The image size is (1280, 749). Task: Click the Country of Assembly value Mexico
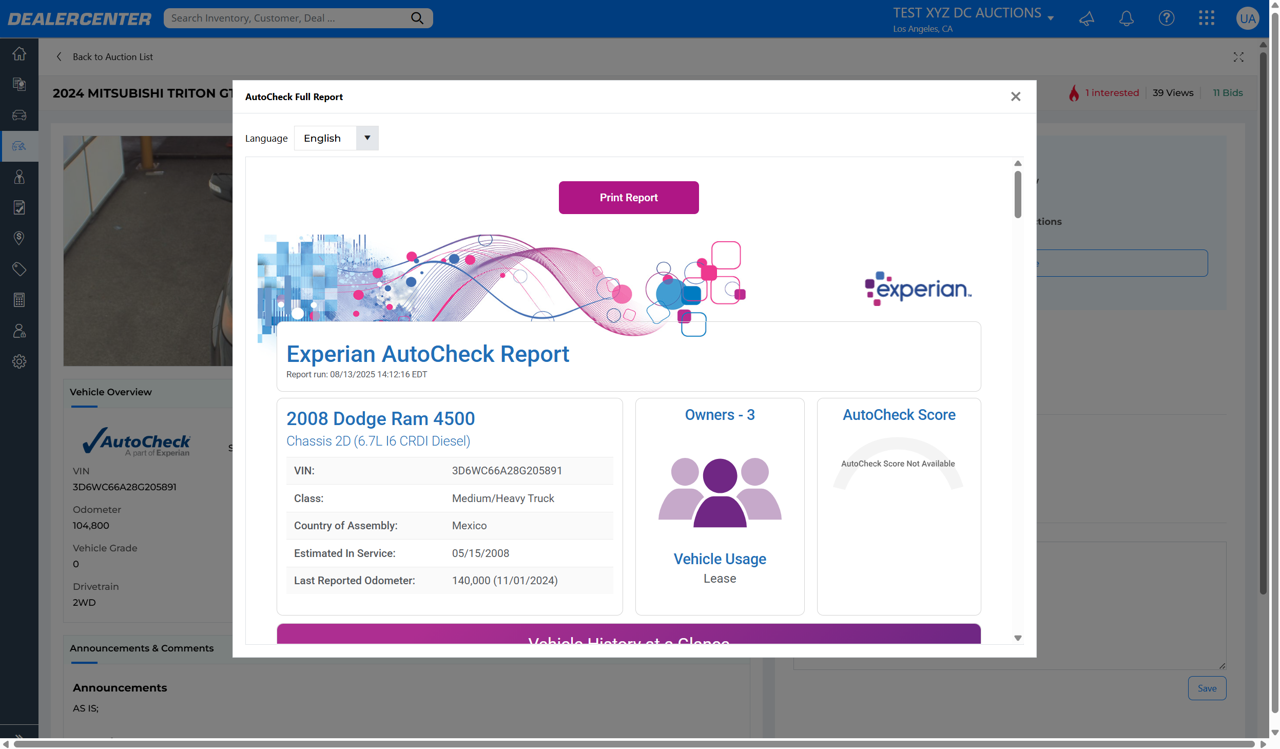pos(470,525)
